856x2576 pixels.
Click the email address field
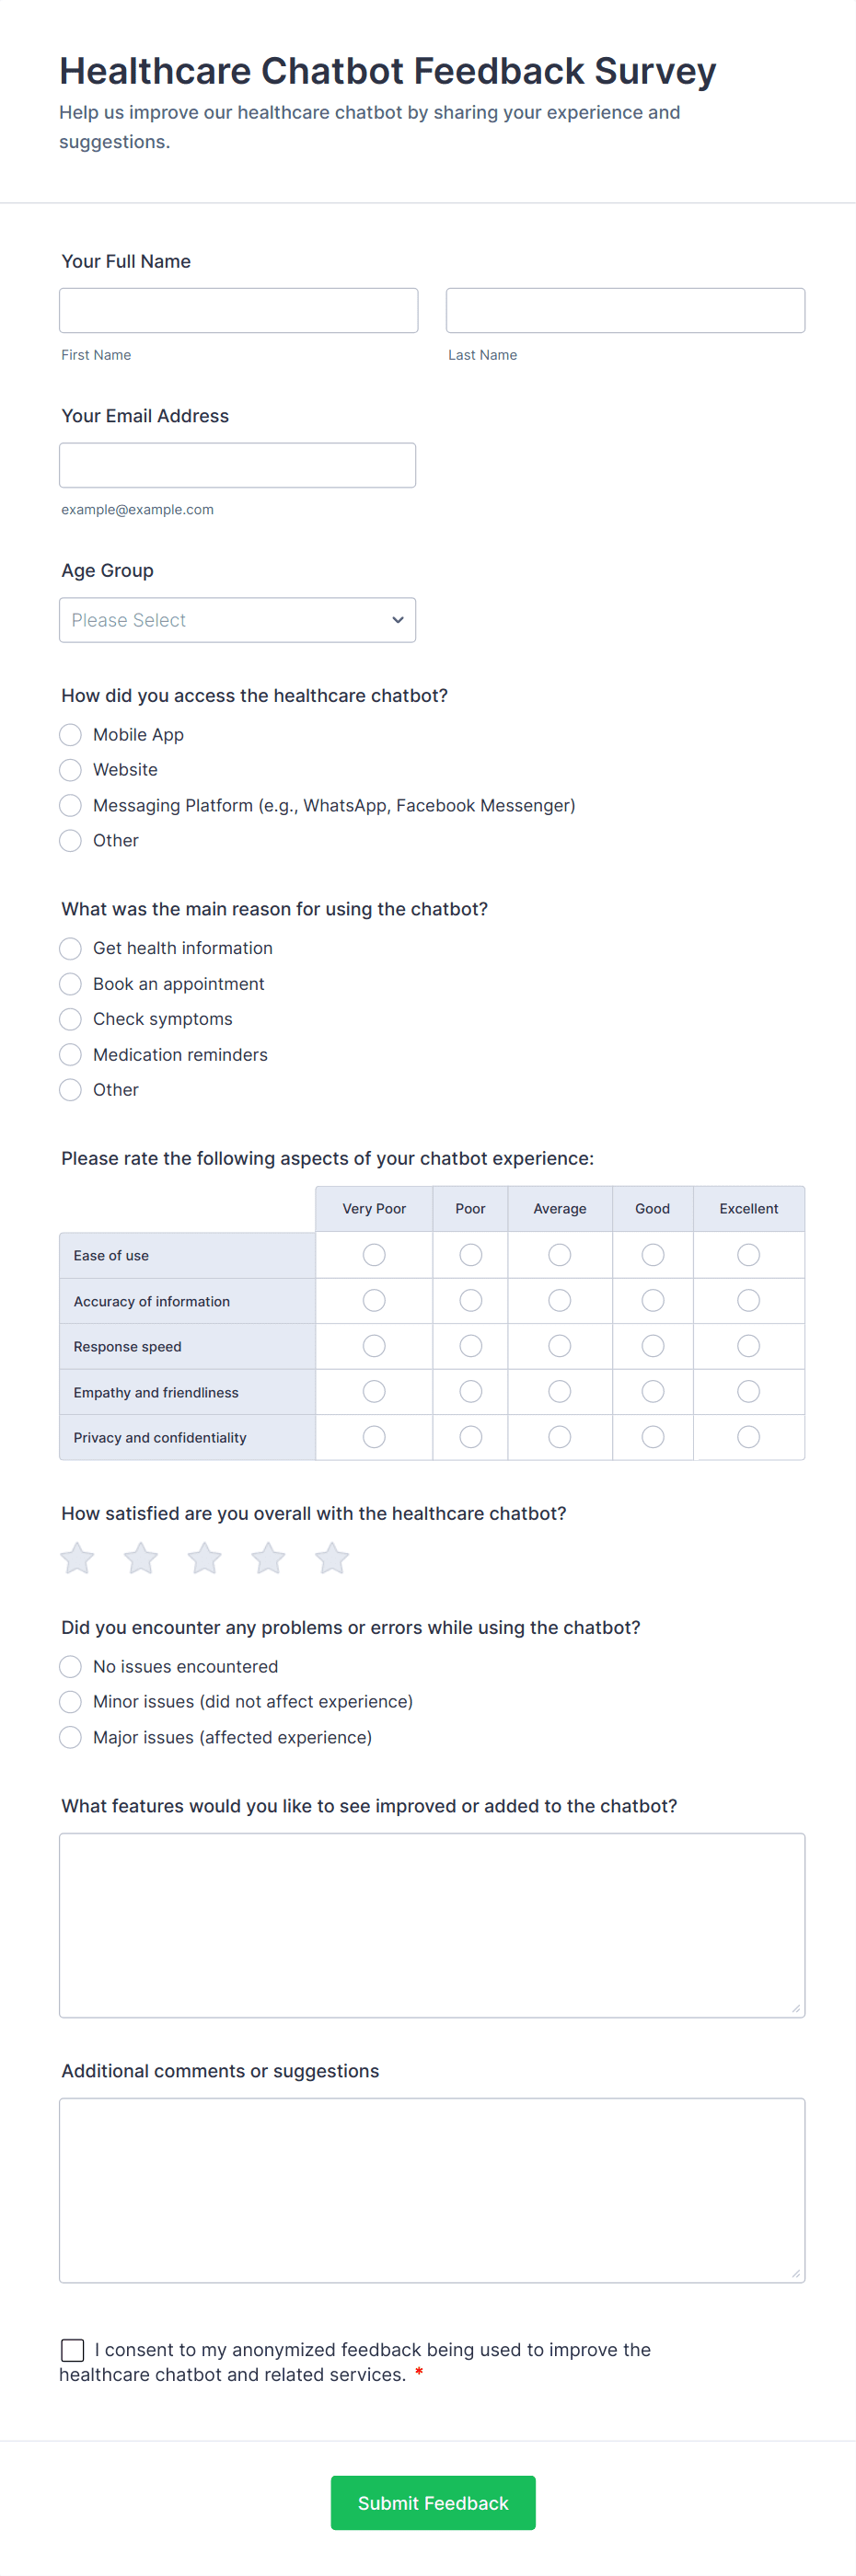[x=237, y=465]
